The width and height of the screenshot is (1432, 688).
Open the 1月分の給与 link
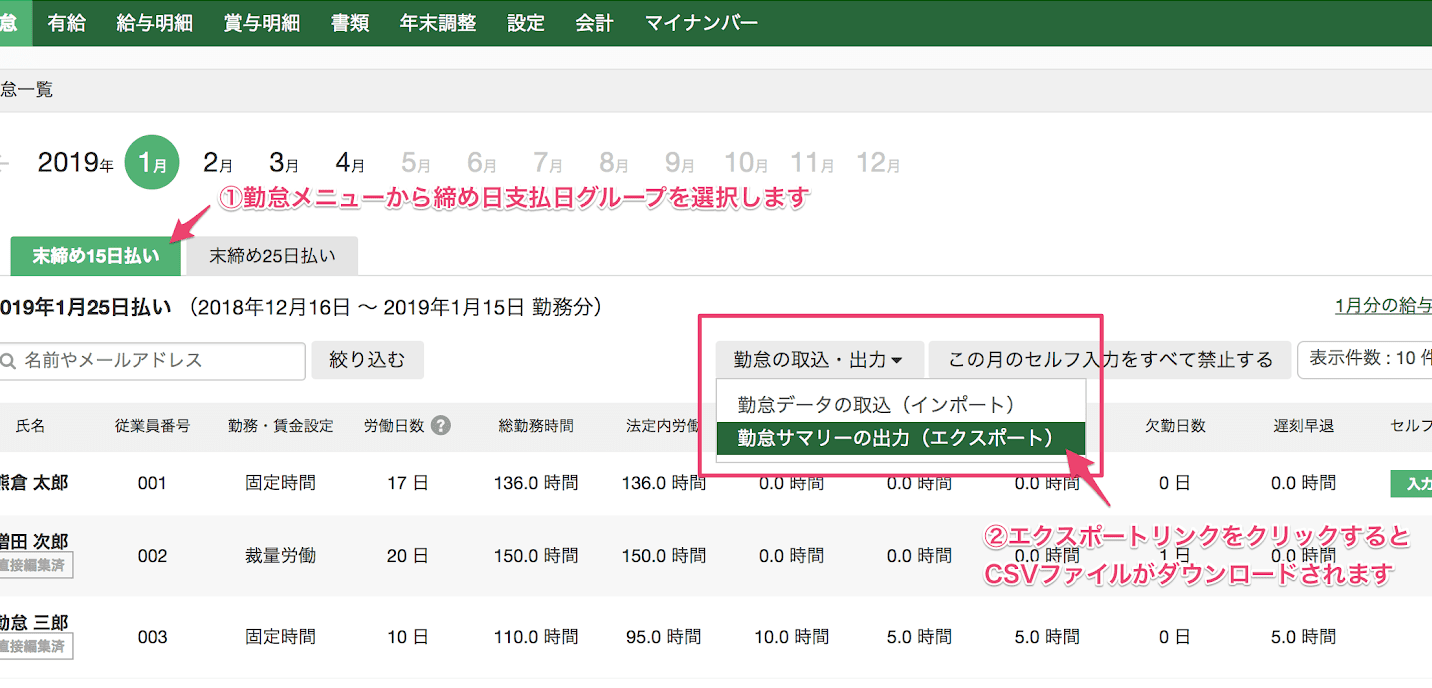click(x=1383, y=306)
